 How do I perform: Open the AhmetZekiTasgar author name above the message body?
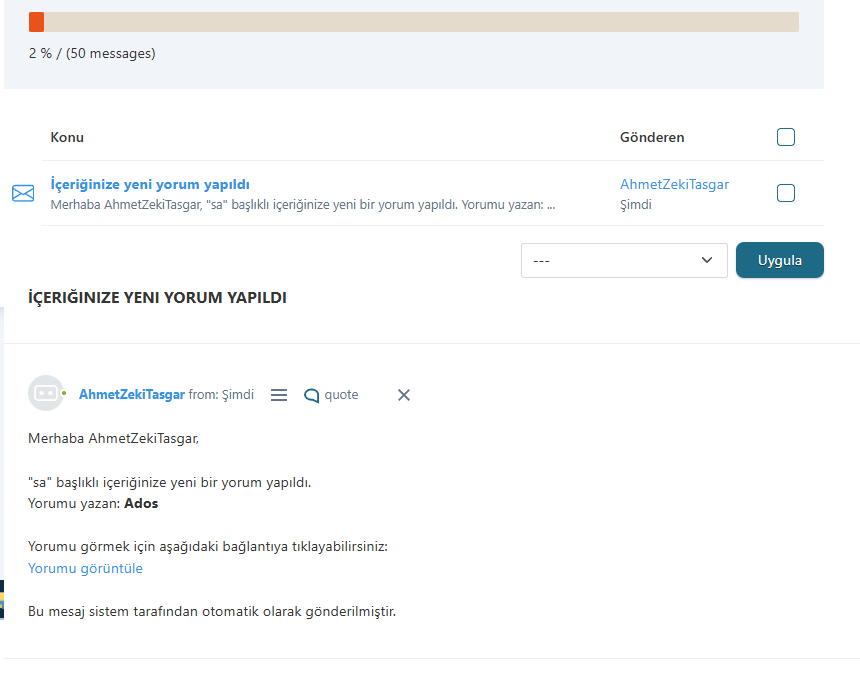(132, 395)
